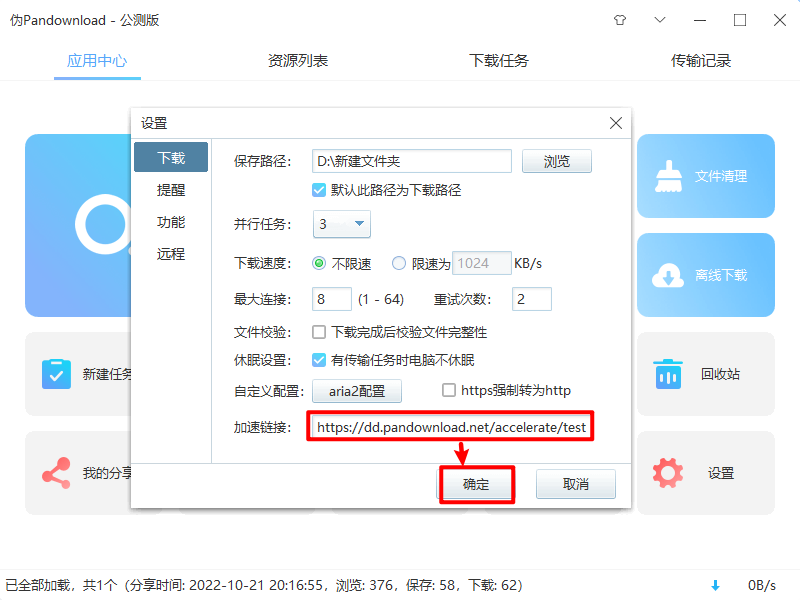The width and height of the screenshot is (800, 600).
Task: Open the settings gear icon
Action: tap(667, 473)
